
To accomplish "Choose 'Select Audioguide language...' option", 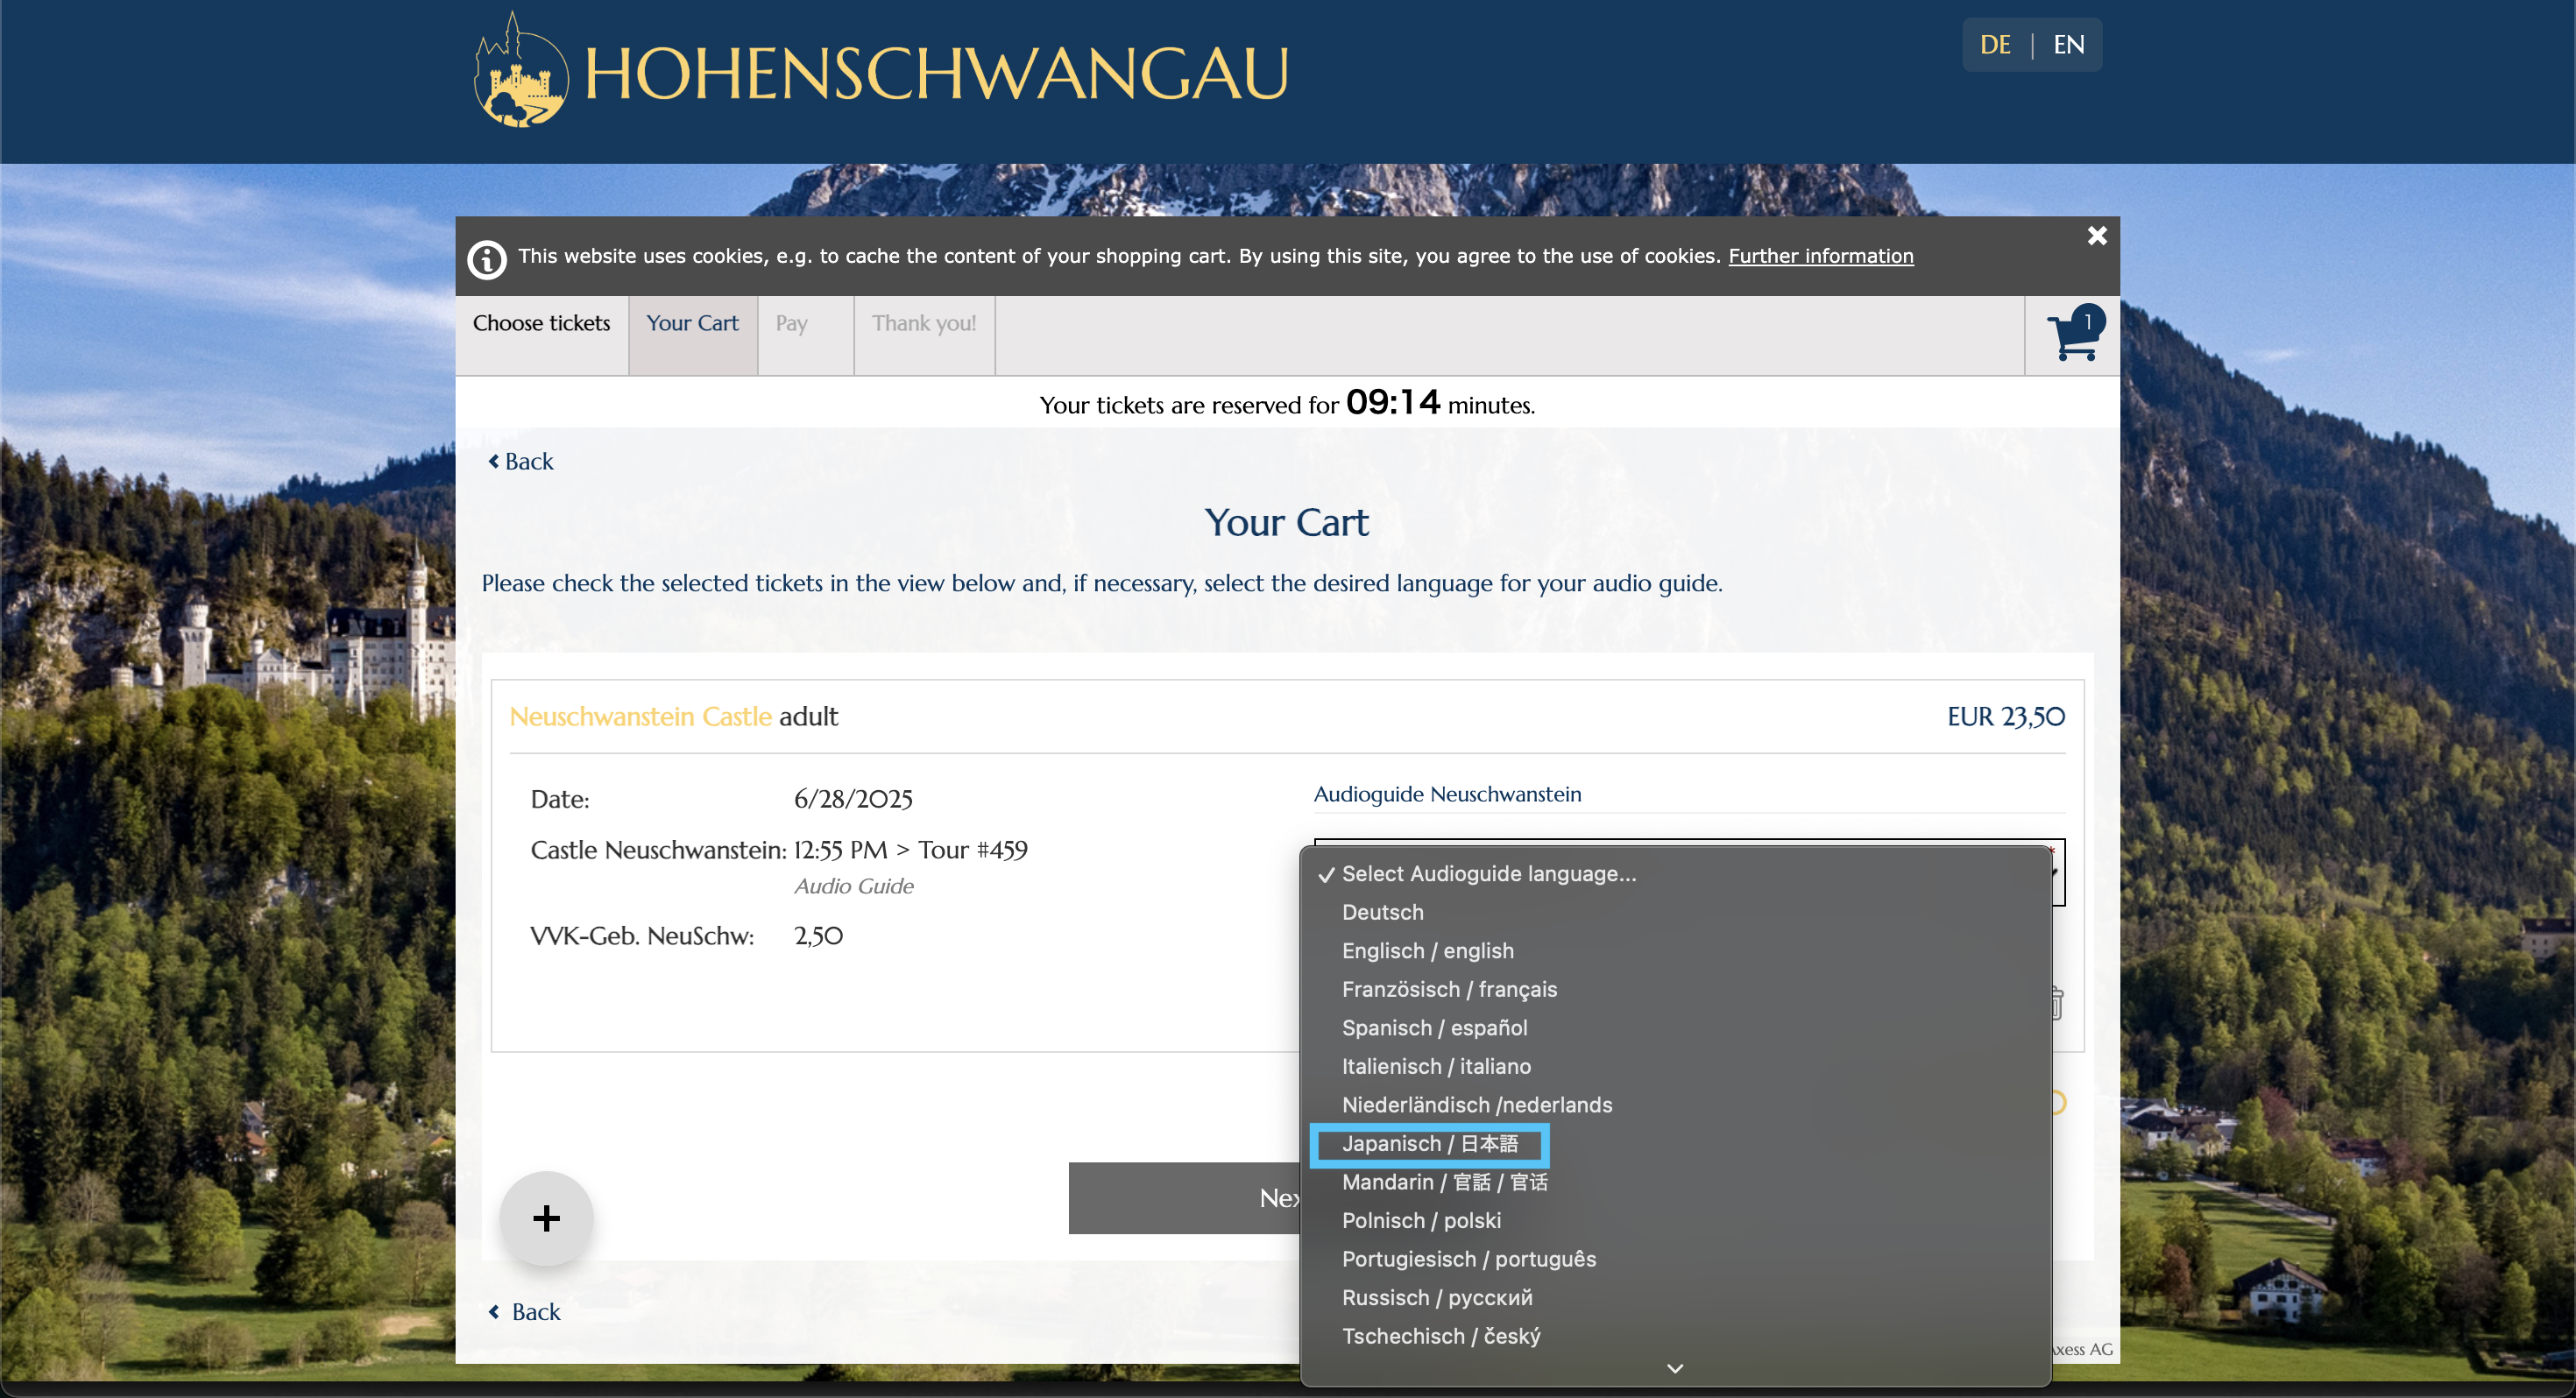I will click(1676, 873).
